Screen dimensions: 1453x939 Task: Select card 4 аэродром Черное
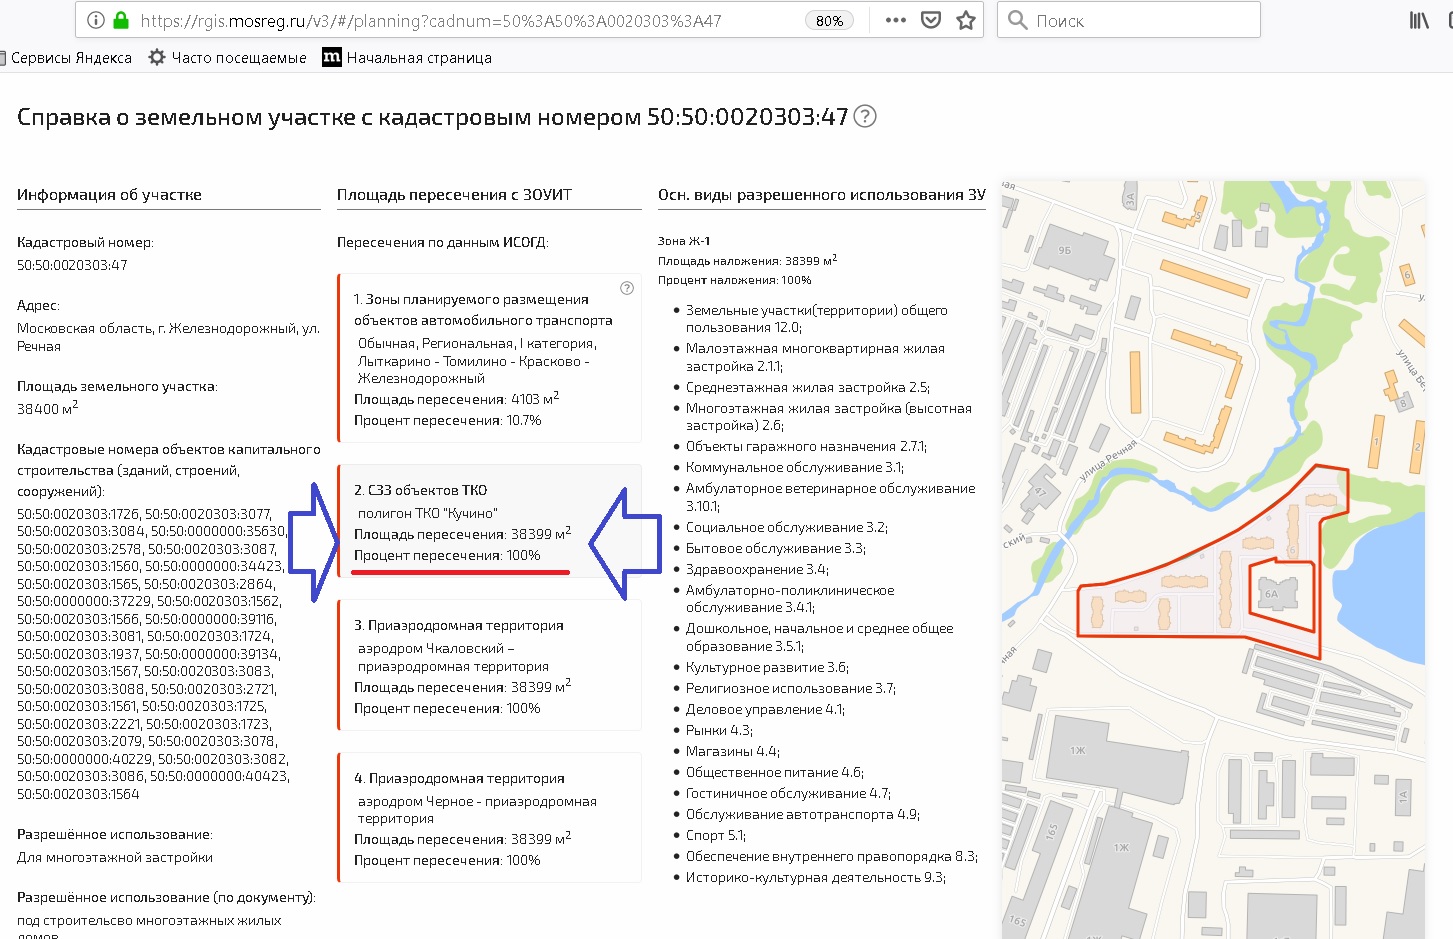pos(490,818)
